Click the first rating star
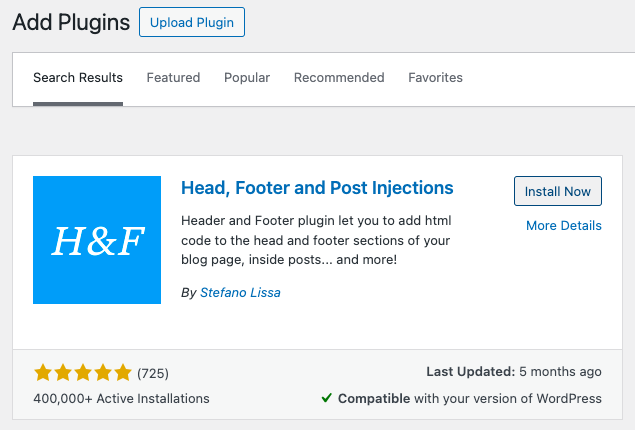Viewport: 635px width, 430px height. point(43,373)
